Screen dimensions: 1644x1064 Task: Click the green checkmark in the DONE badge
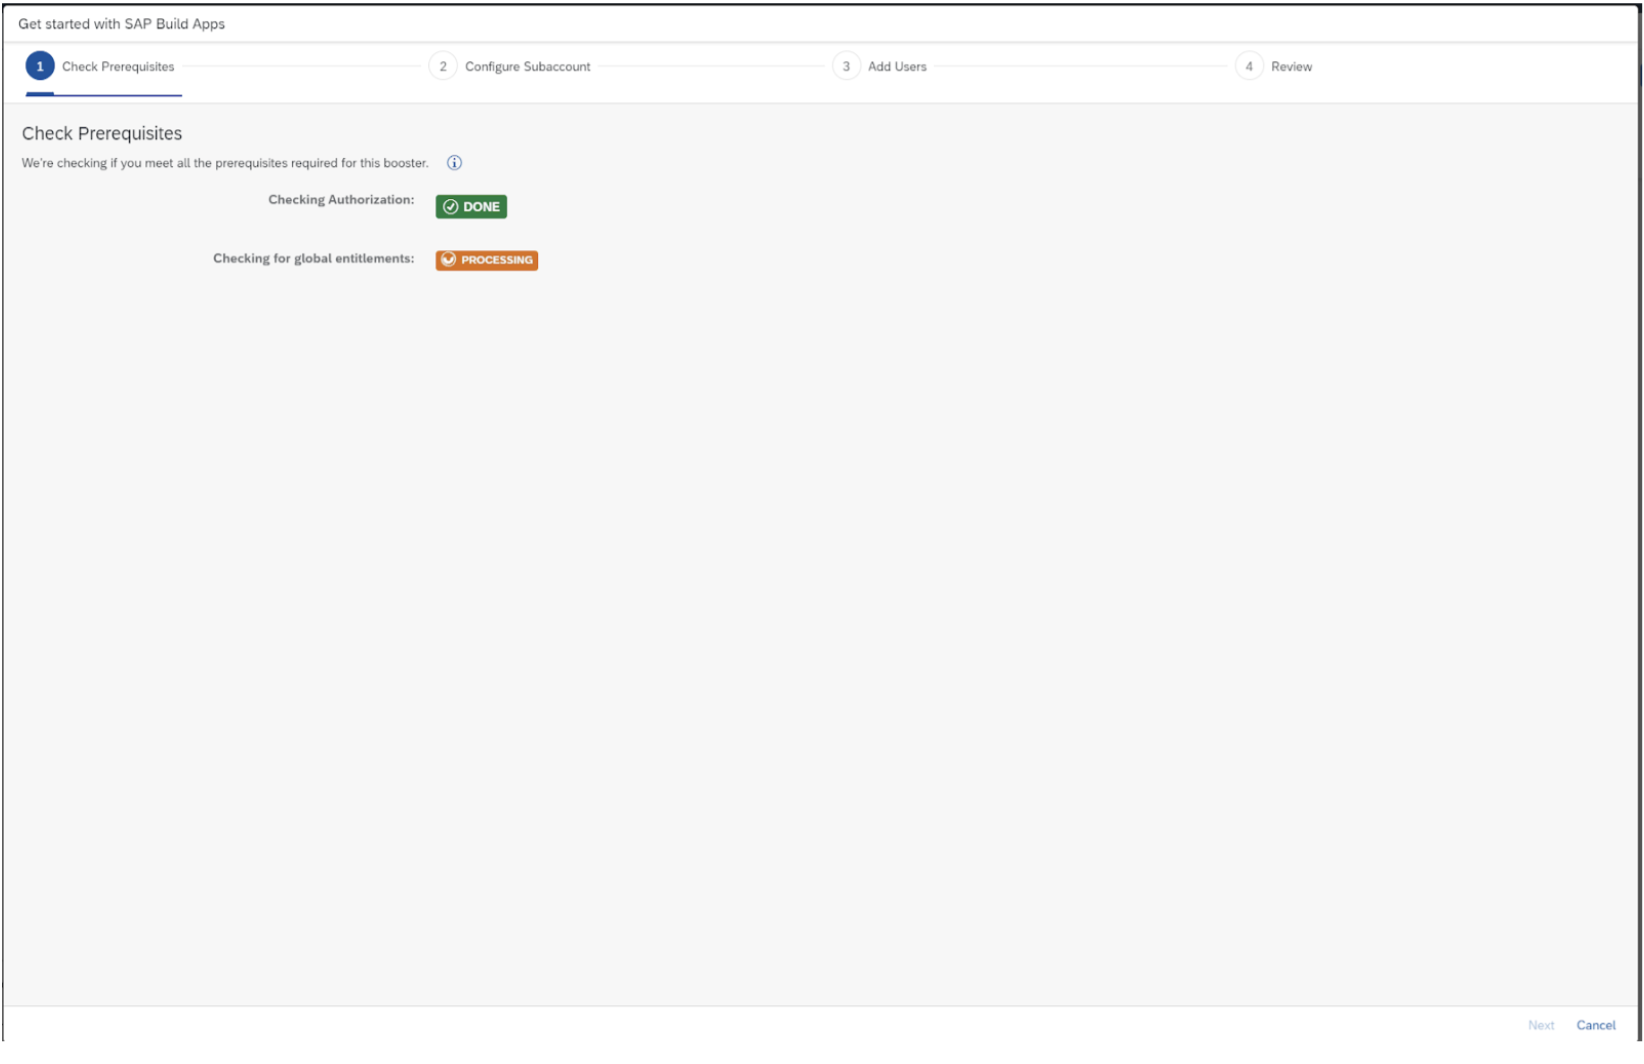pyautogui.click(x=450, y=207)
